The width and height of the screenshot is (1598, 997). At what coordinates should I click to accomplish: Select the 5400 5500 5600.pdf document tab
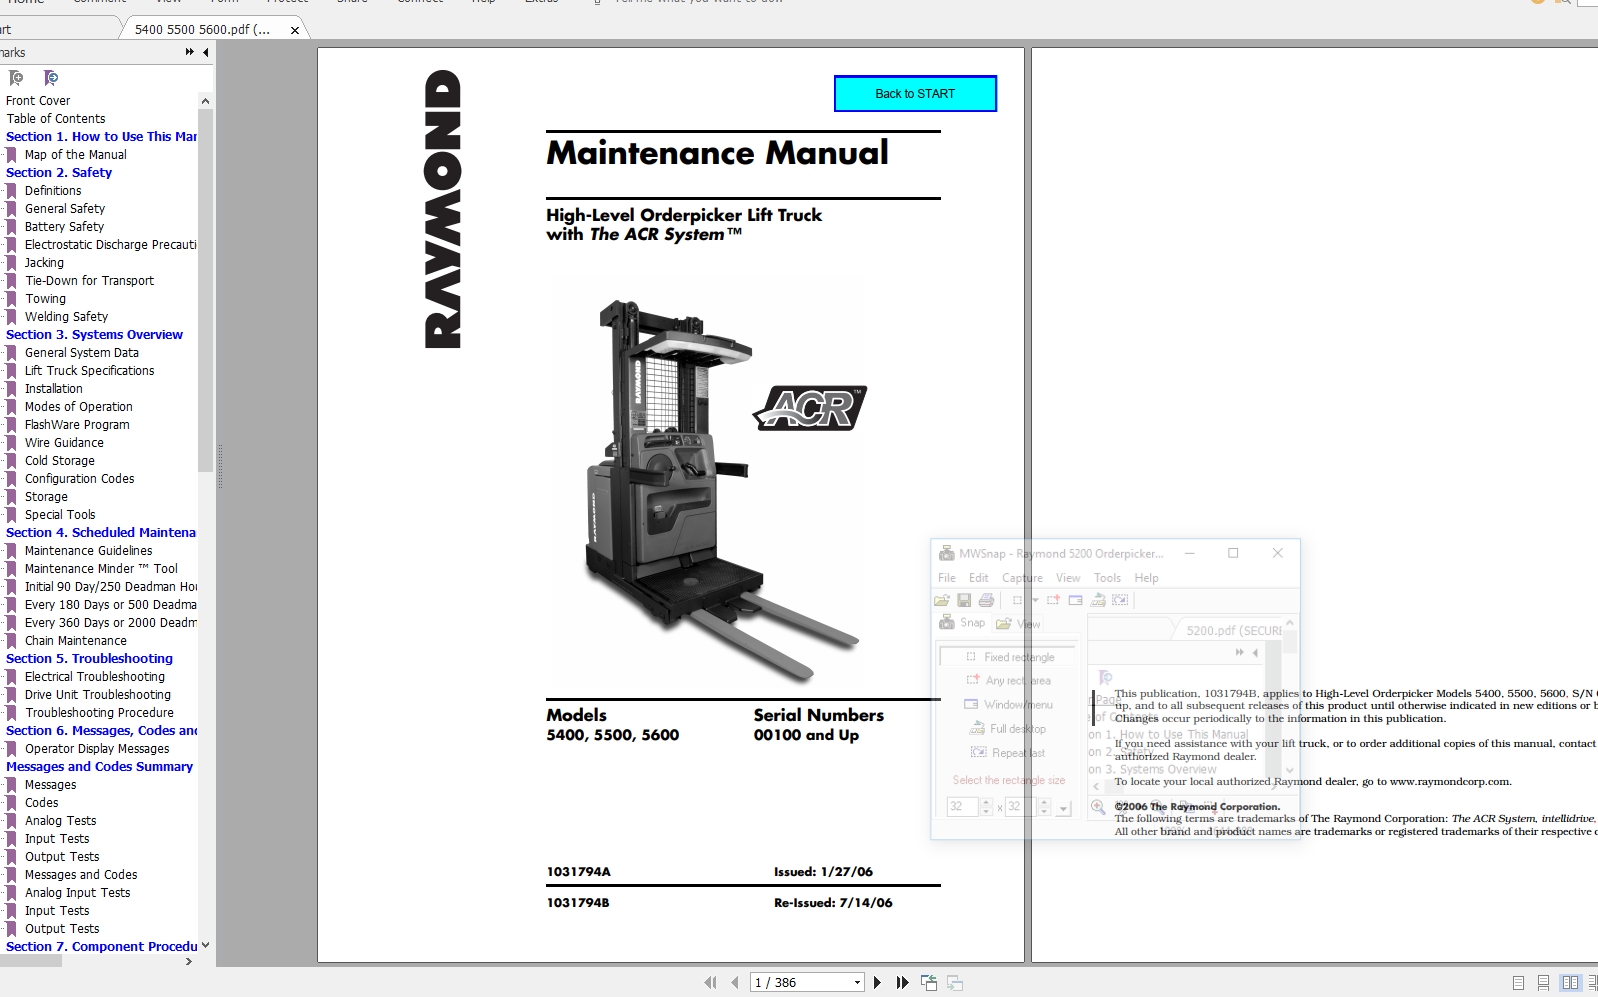pos(202,30)
